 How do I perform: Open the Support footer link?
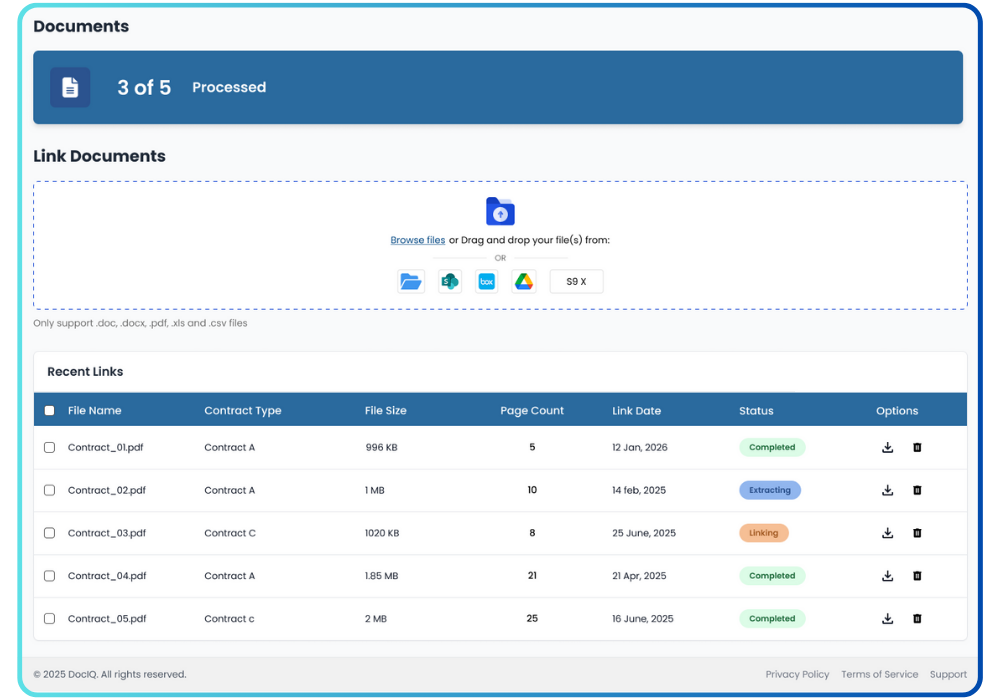[x=948, y=674]
